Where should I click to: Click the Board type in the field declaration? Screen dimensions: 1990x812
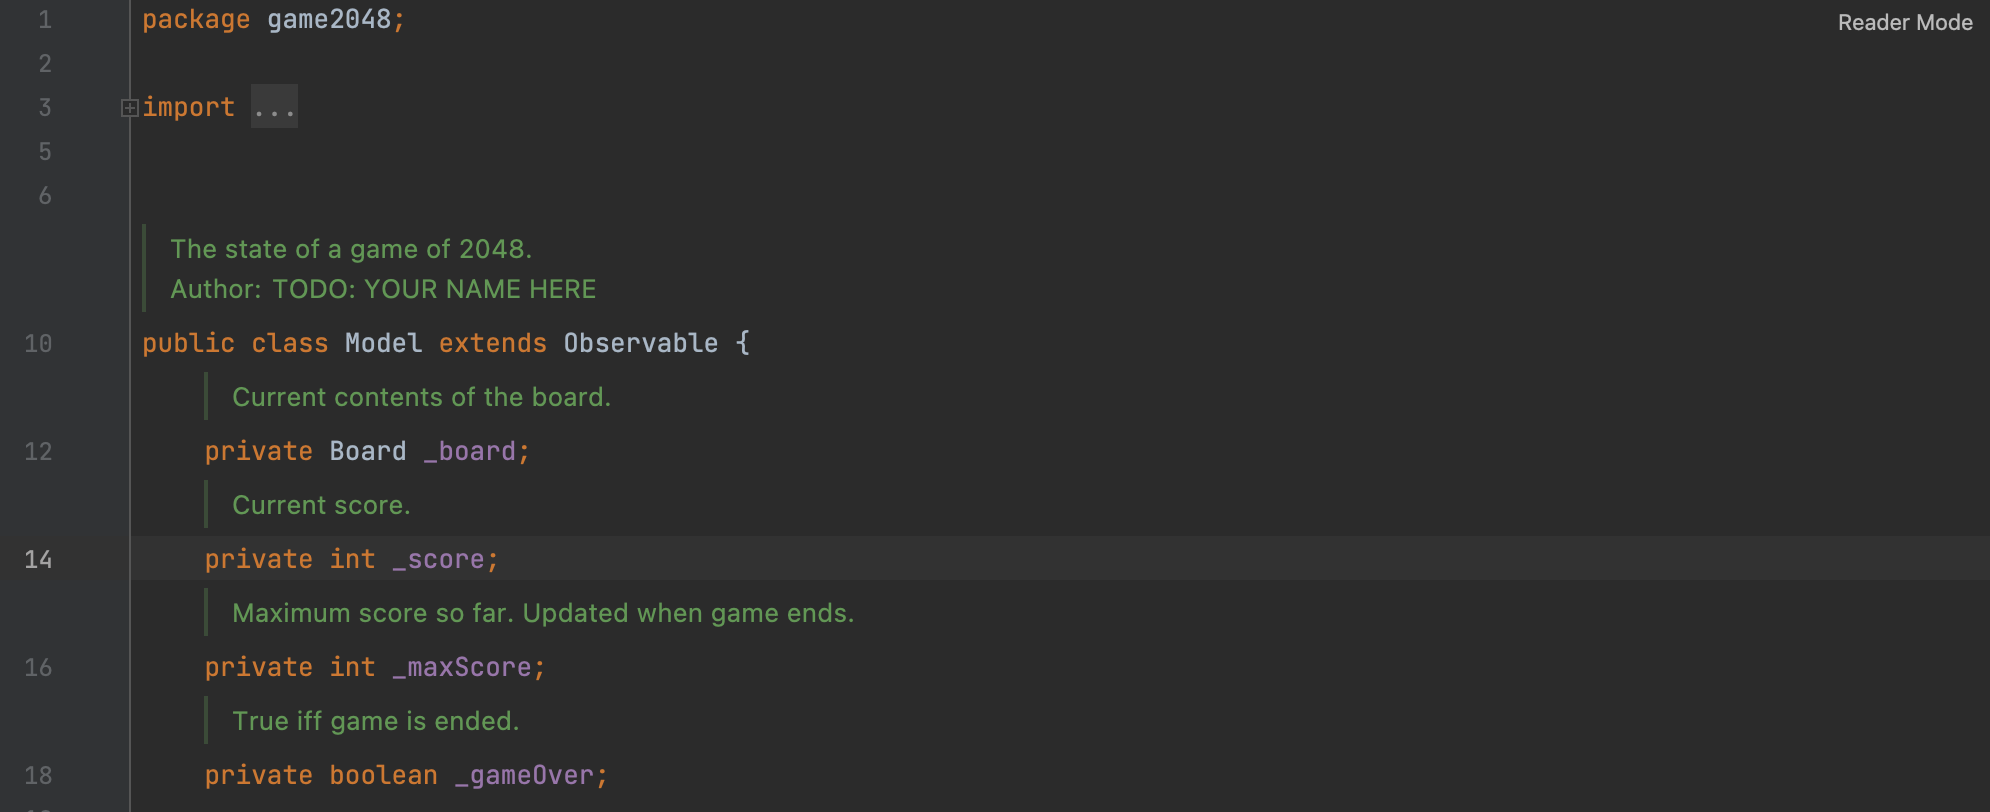tap(367, 451)
